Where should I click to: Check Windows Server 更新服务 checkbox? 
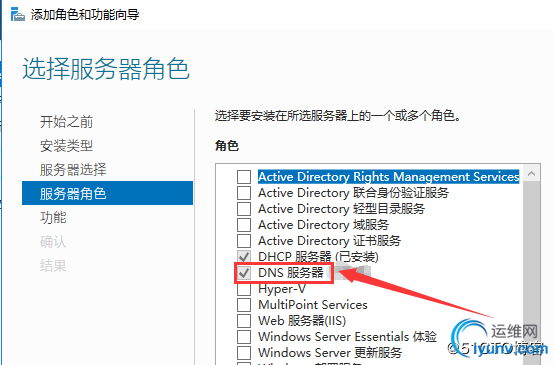(x=244, y=352)
